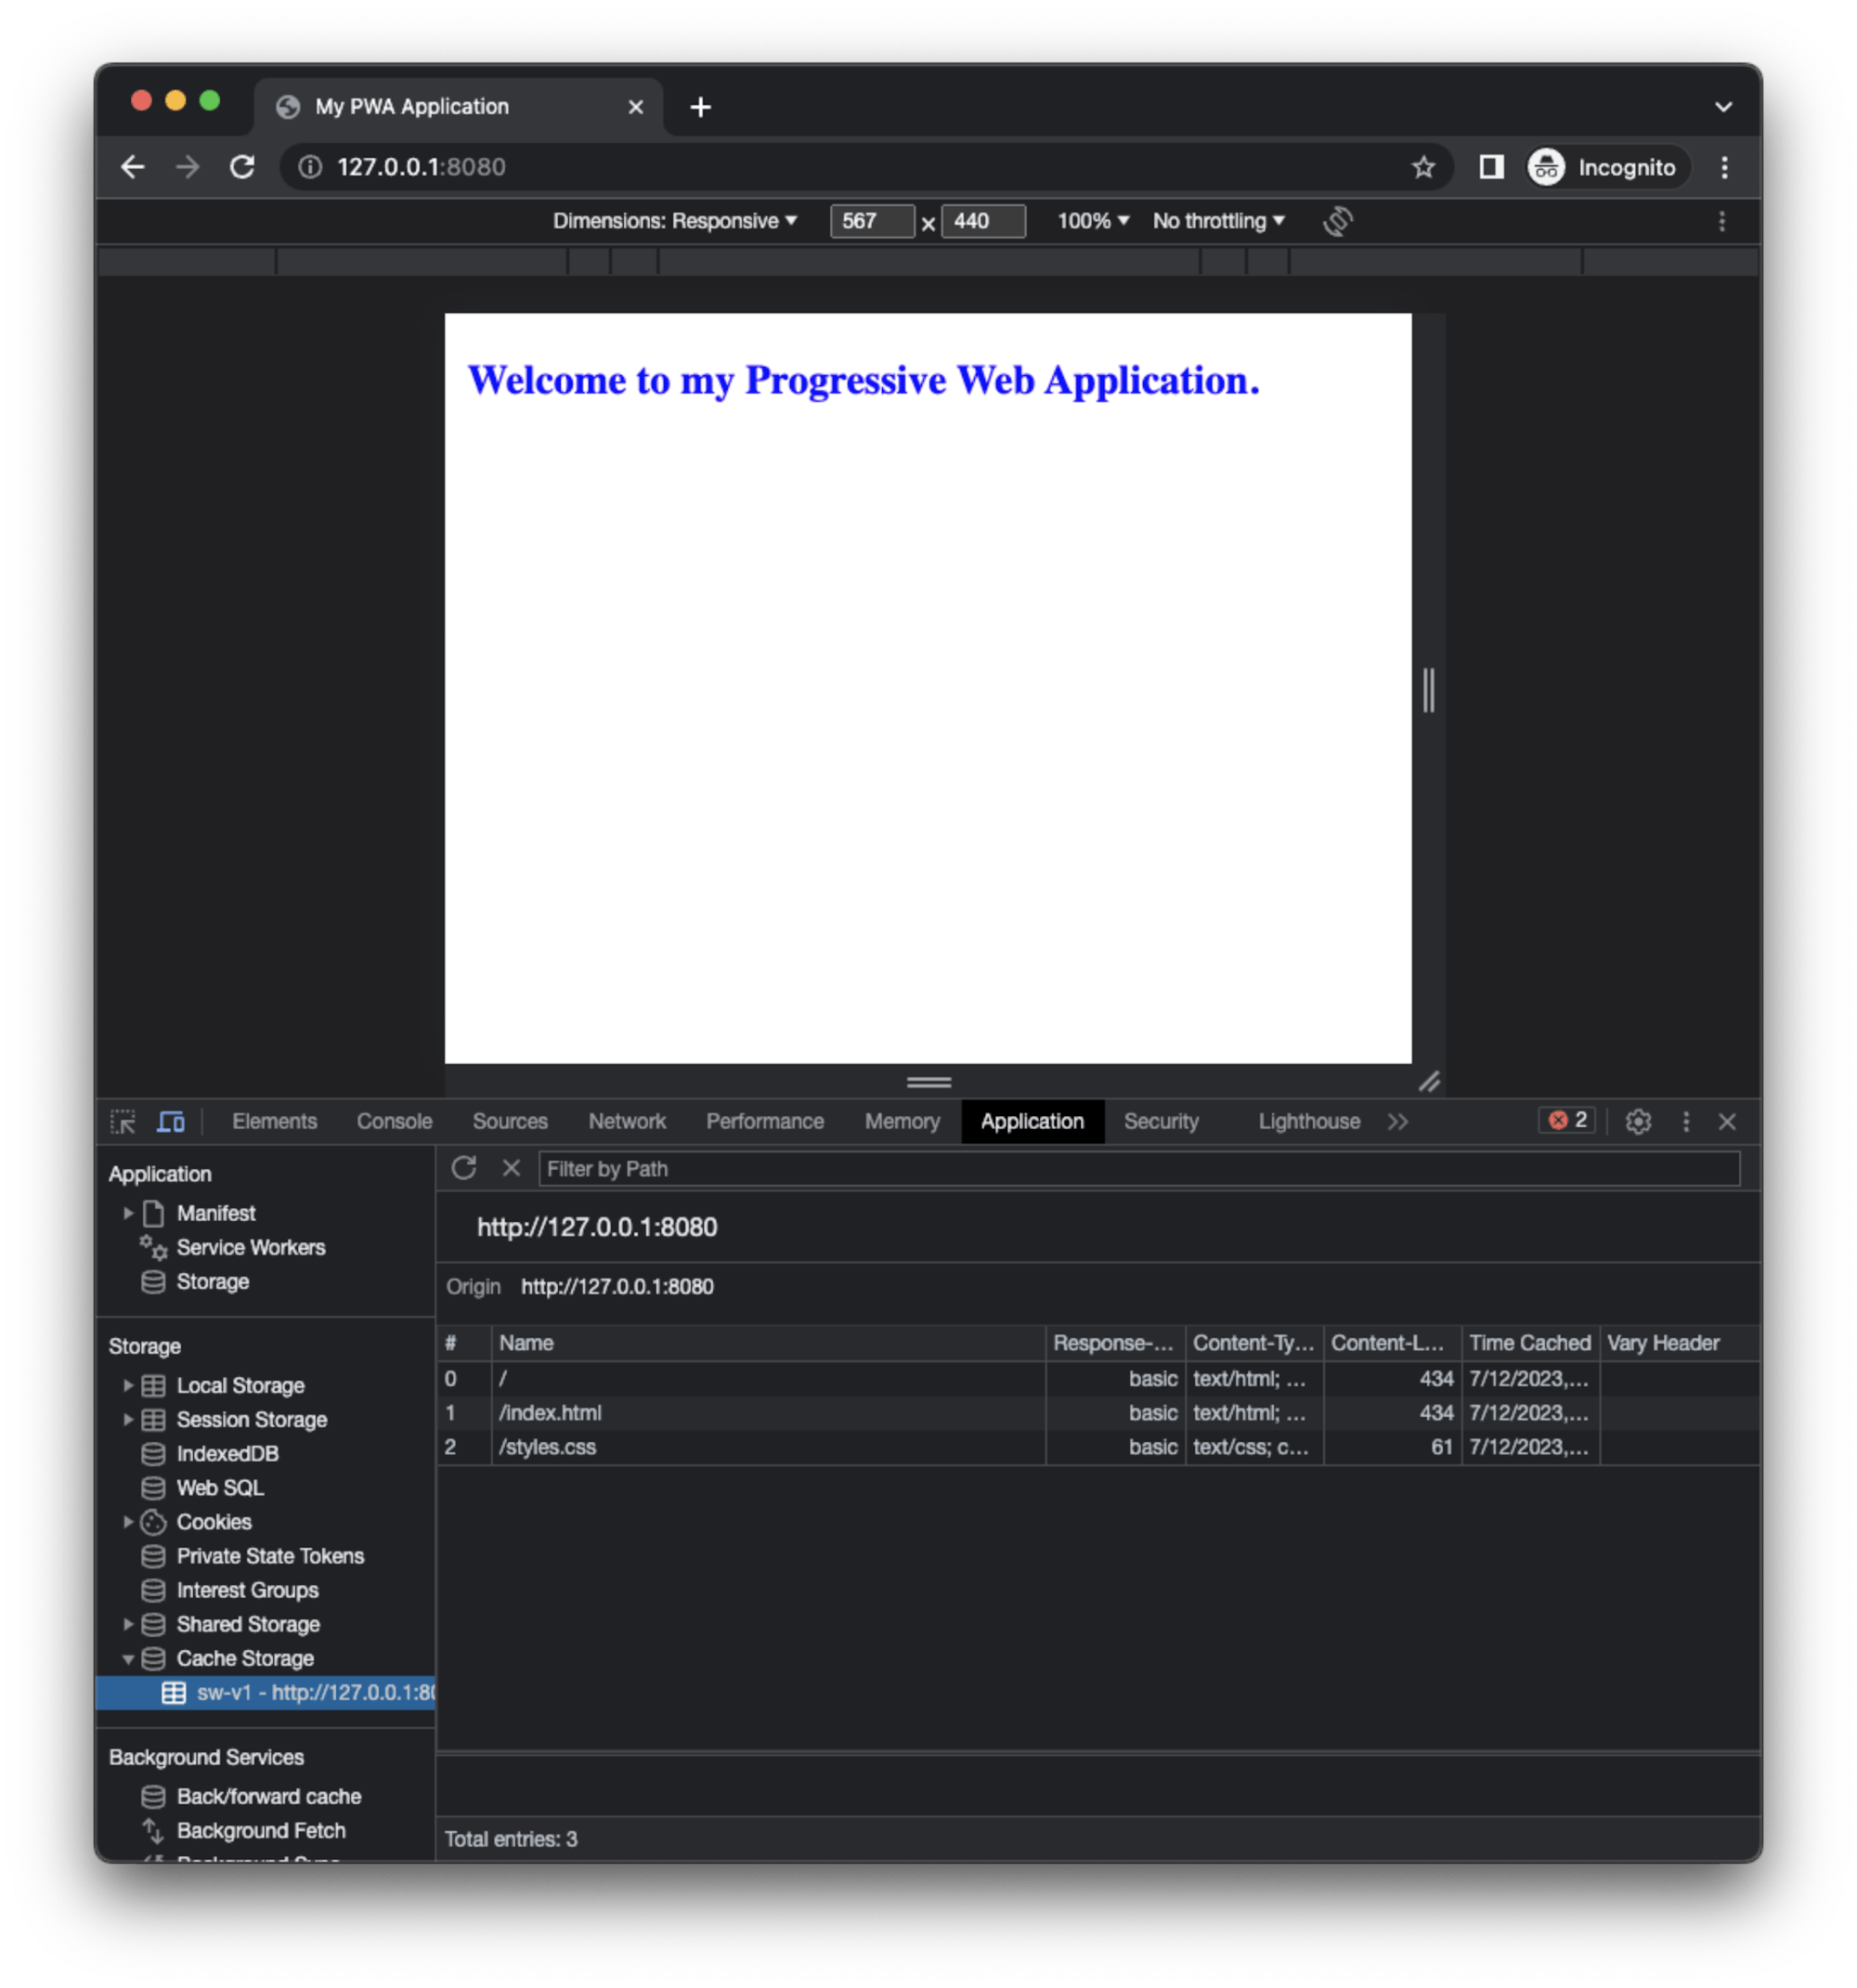The height and width of the screenshot is (1988, 1857).
Task: Show more DevTools tabs via chevrons
Action: [1398, 1121]
